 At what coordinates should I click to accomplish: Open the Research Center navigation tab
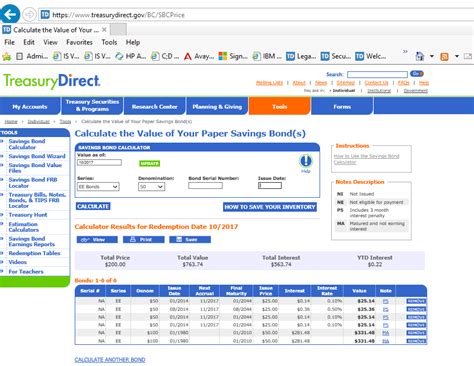point(154,106)
